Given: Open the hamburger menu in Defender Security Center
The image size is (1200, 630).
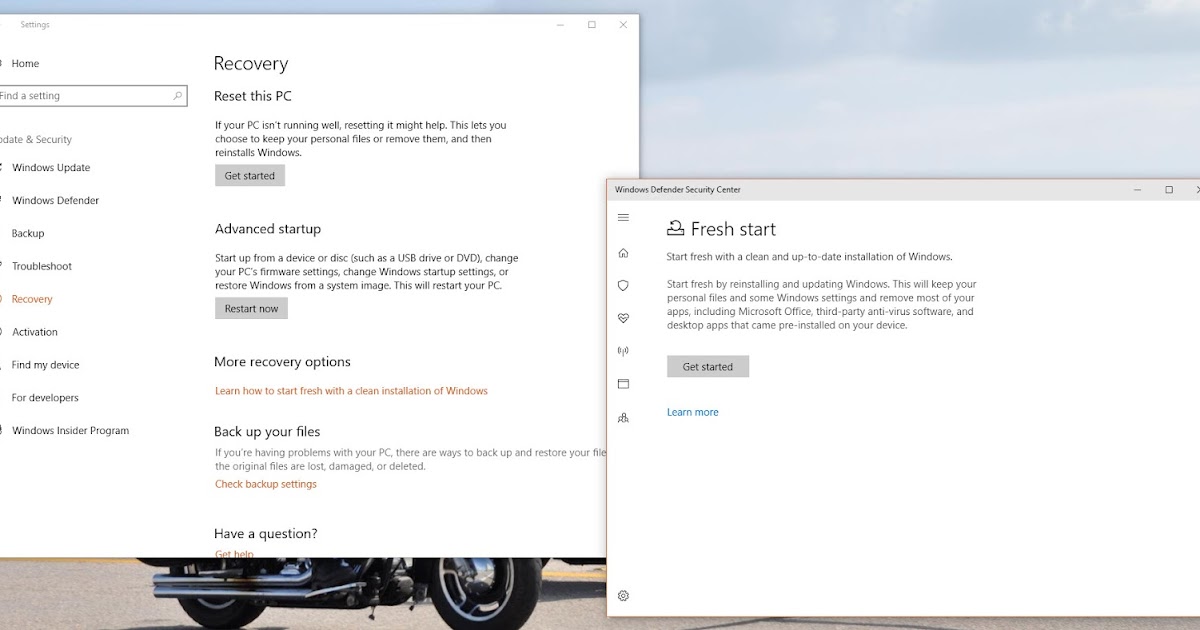Looking at the screenshot, I should pos(623,218).
